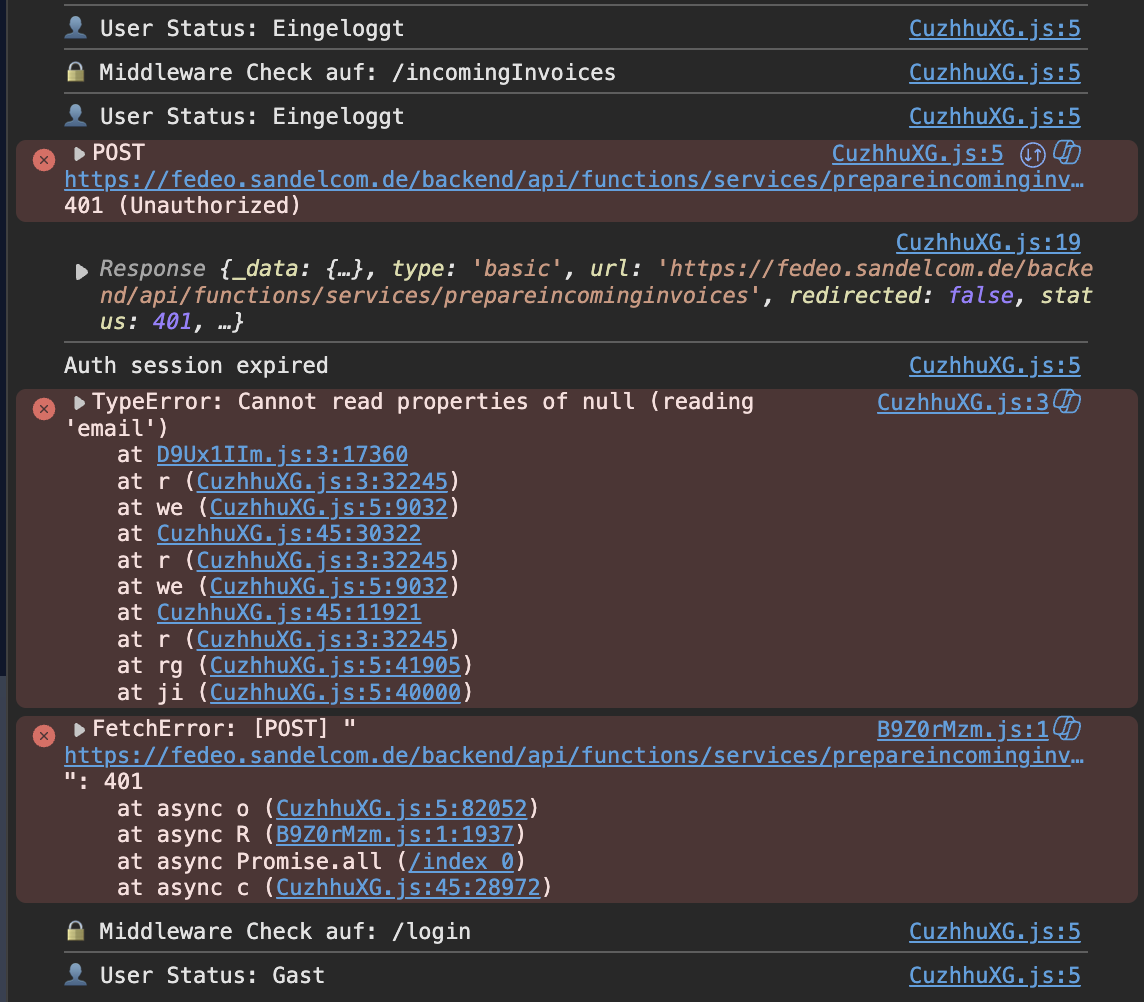The width and height of the screenshot is (1144, 1002).
Task: Click the CuzhhuXG.js:5 link for Auth session expired
Action: click(x=994, y=366)
